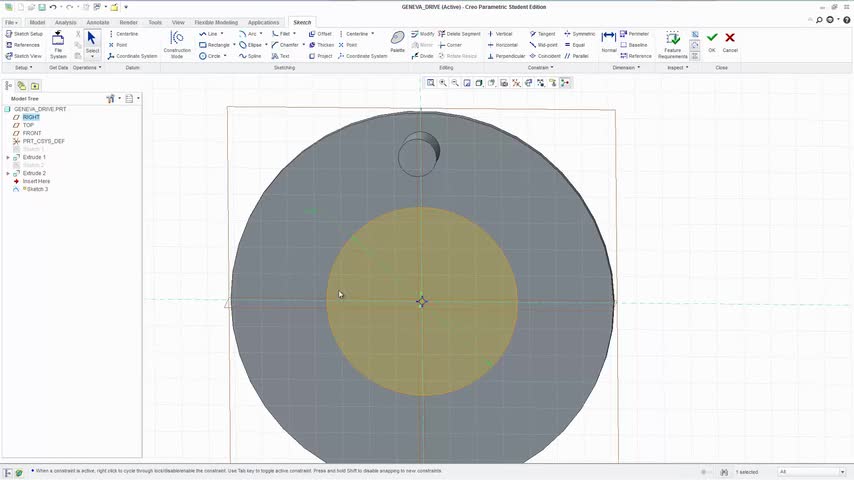Screen dimensions: 854x480
Task: Expand Extrude 2 in model tree
Action: [8, 173]
